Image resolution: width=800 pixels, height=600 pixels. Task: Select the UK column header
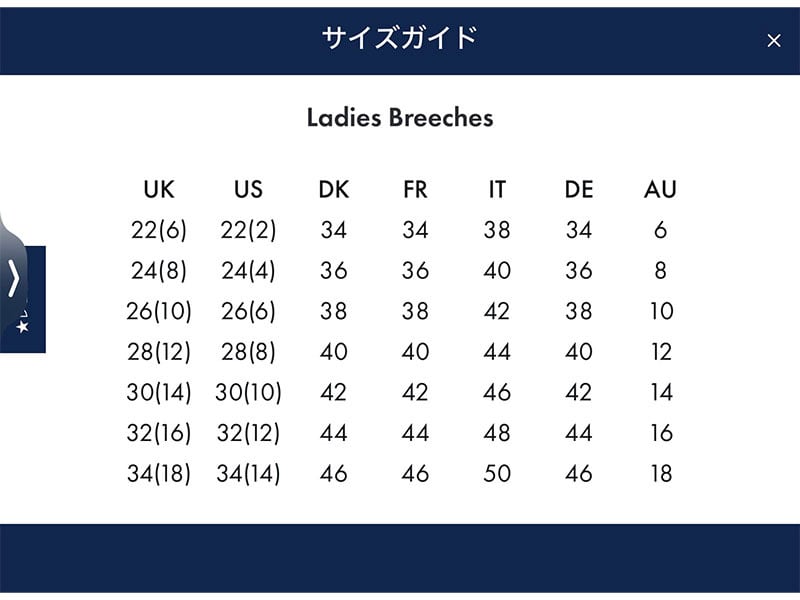(x=159, y=190)
